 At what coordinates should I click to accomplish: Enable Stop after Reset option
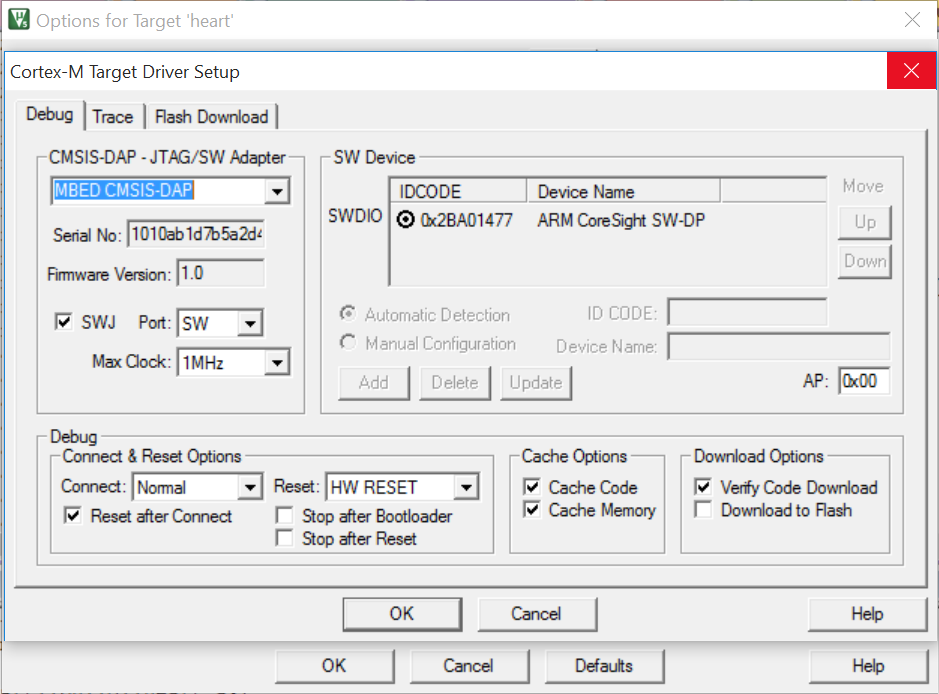pos(284,538)
